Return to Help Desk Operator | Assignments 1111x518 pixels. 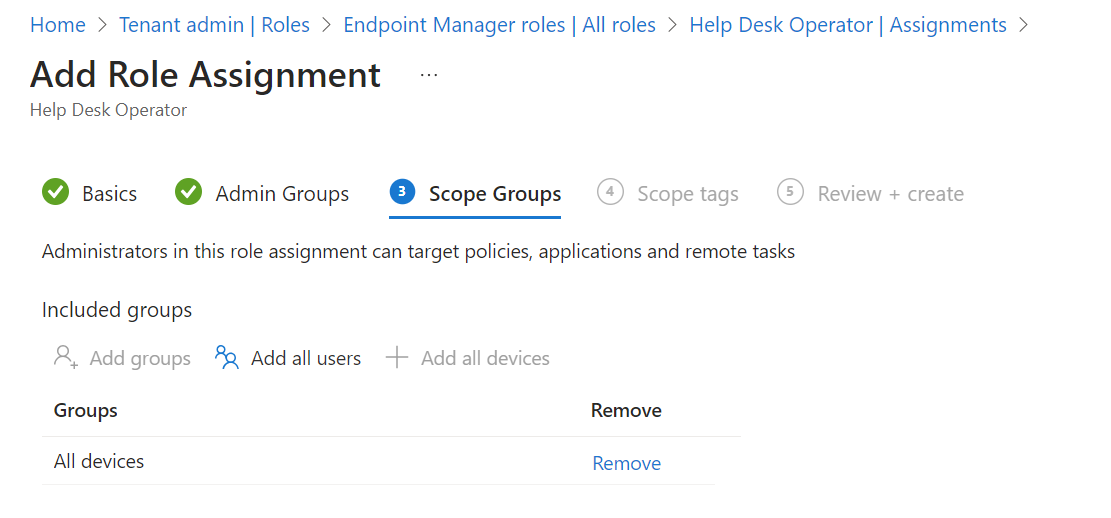tap(848, 25)
